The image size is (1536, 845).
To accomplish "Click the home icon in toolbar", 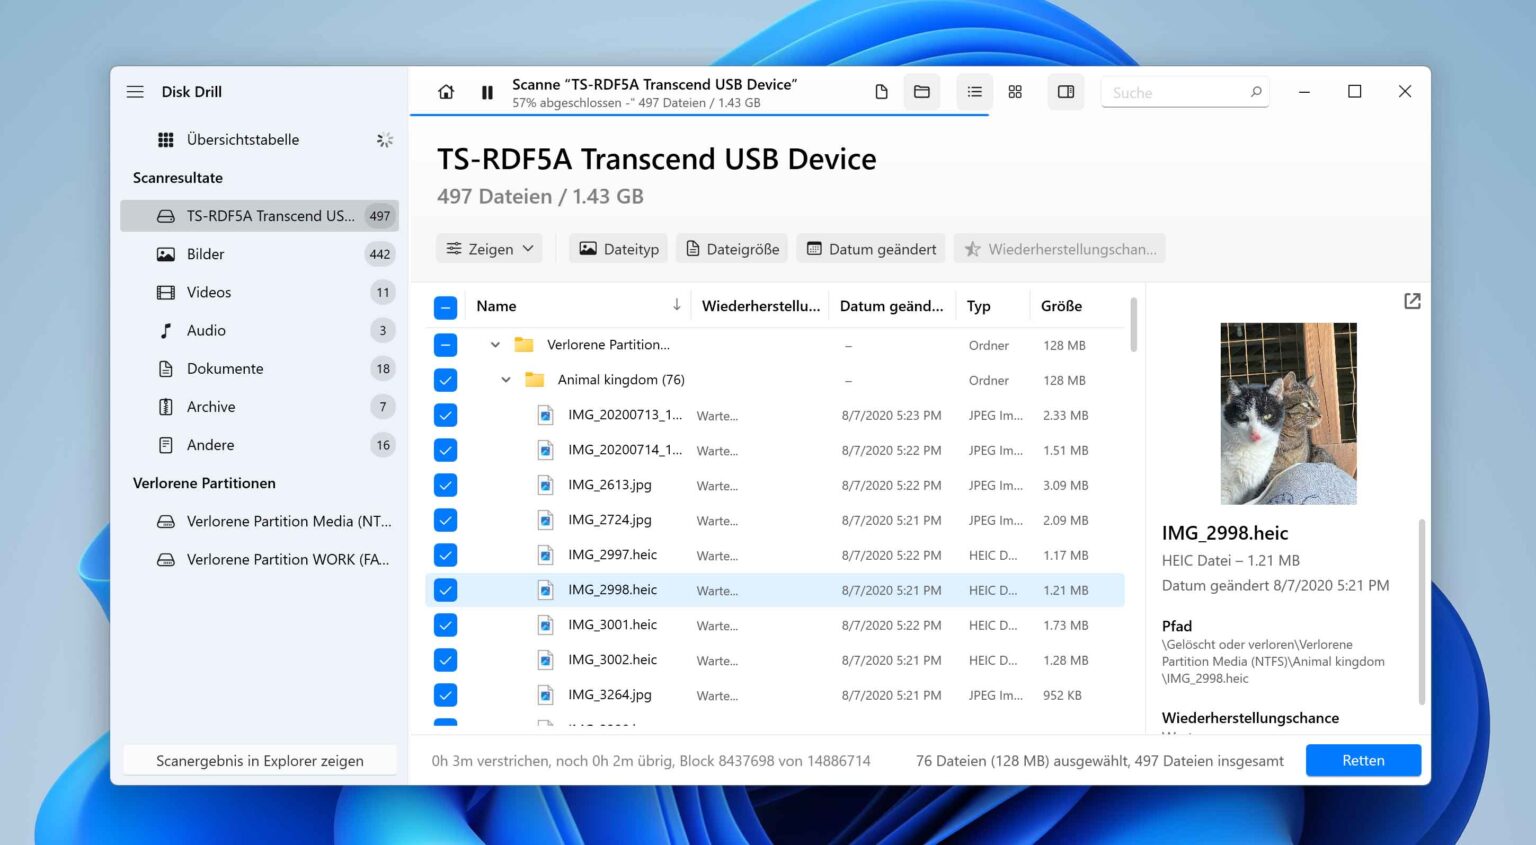I will [446, 92].
